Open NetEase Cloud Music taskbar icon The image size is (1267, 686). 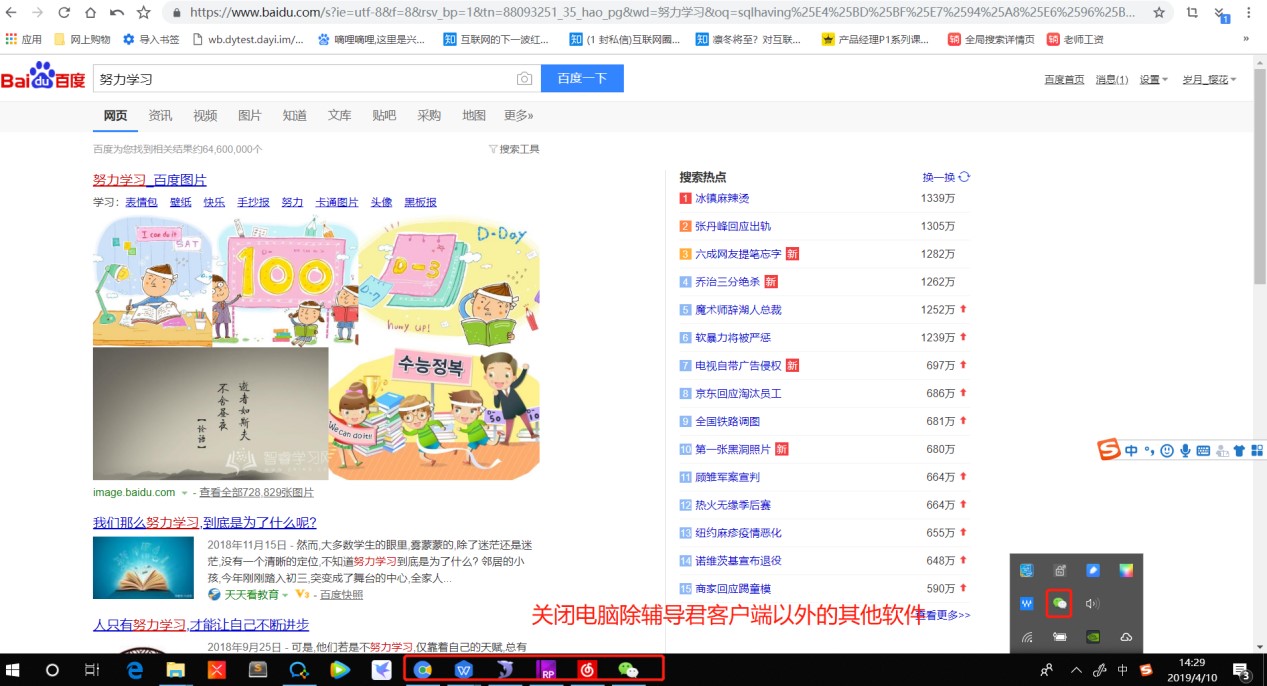pos(587,670)
